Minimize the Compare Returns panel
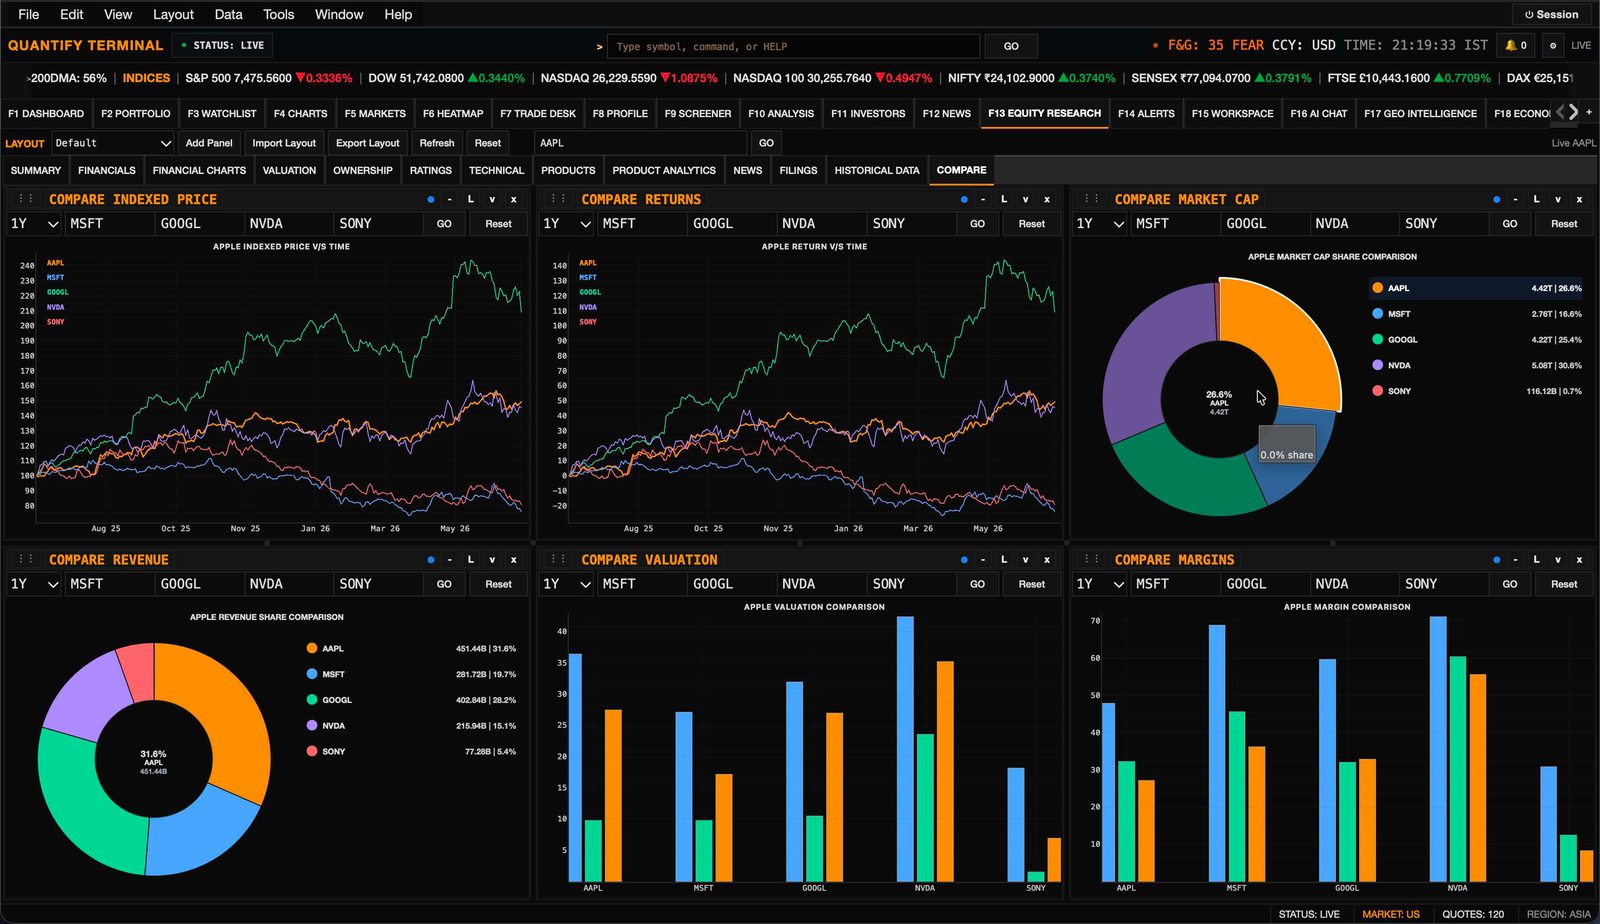The image size is (1600, 924). point(983,199)
